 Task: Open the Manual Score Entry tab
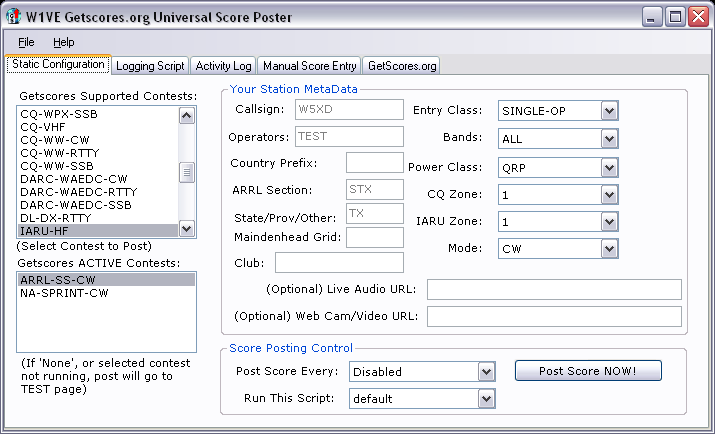(x=310, y=66)
